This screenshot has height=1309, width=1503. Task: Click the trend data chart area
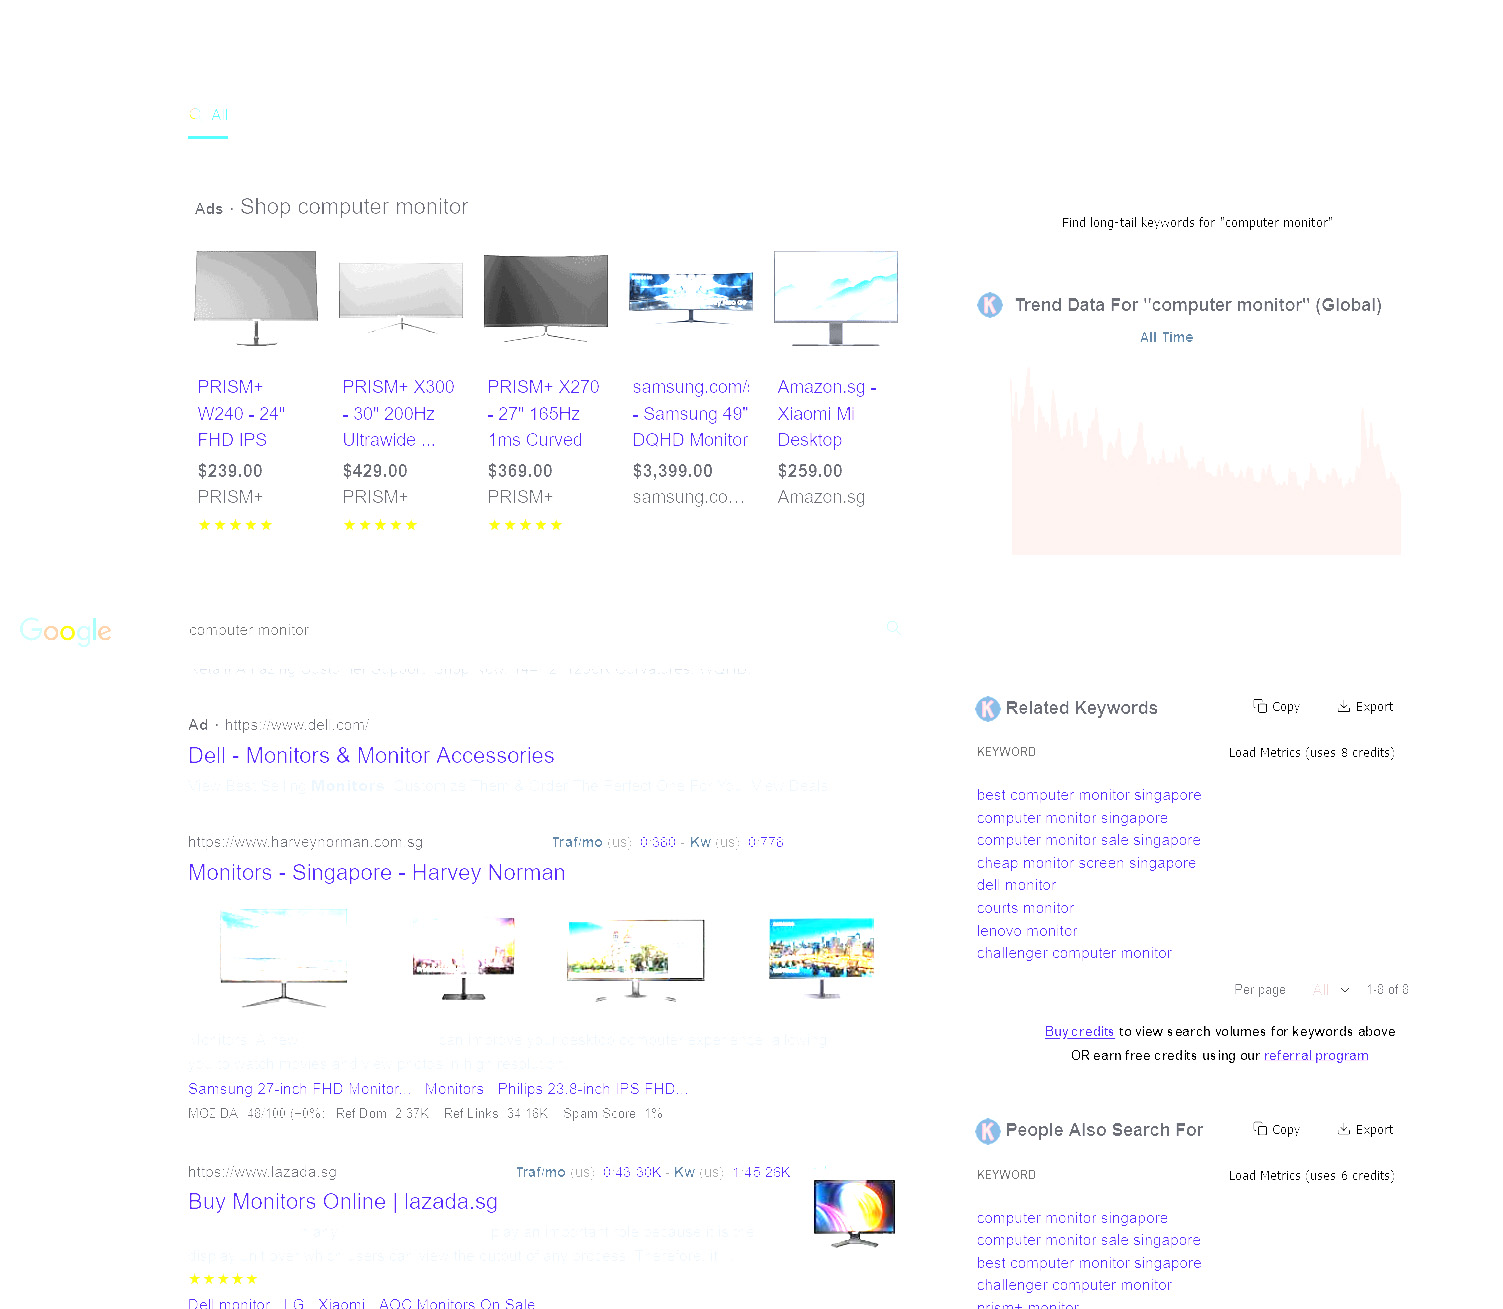click(1206, 460)
